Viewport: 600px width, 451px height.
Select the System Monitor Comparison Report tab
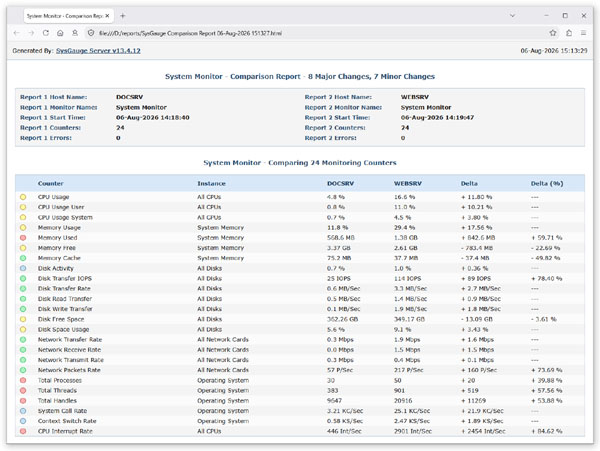tap(68, 16)
